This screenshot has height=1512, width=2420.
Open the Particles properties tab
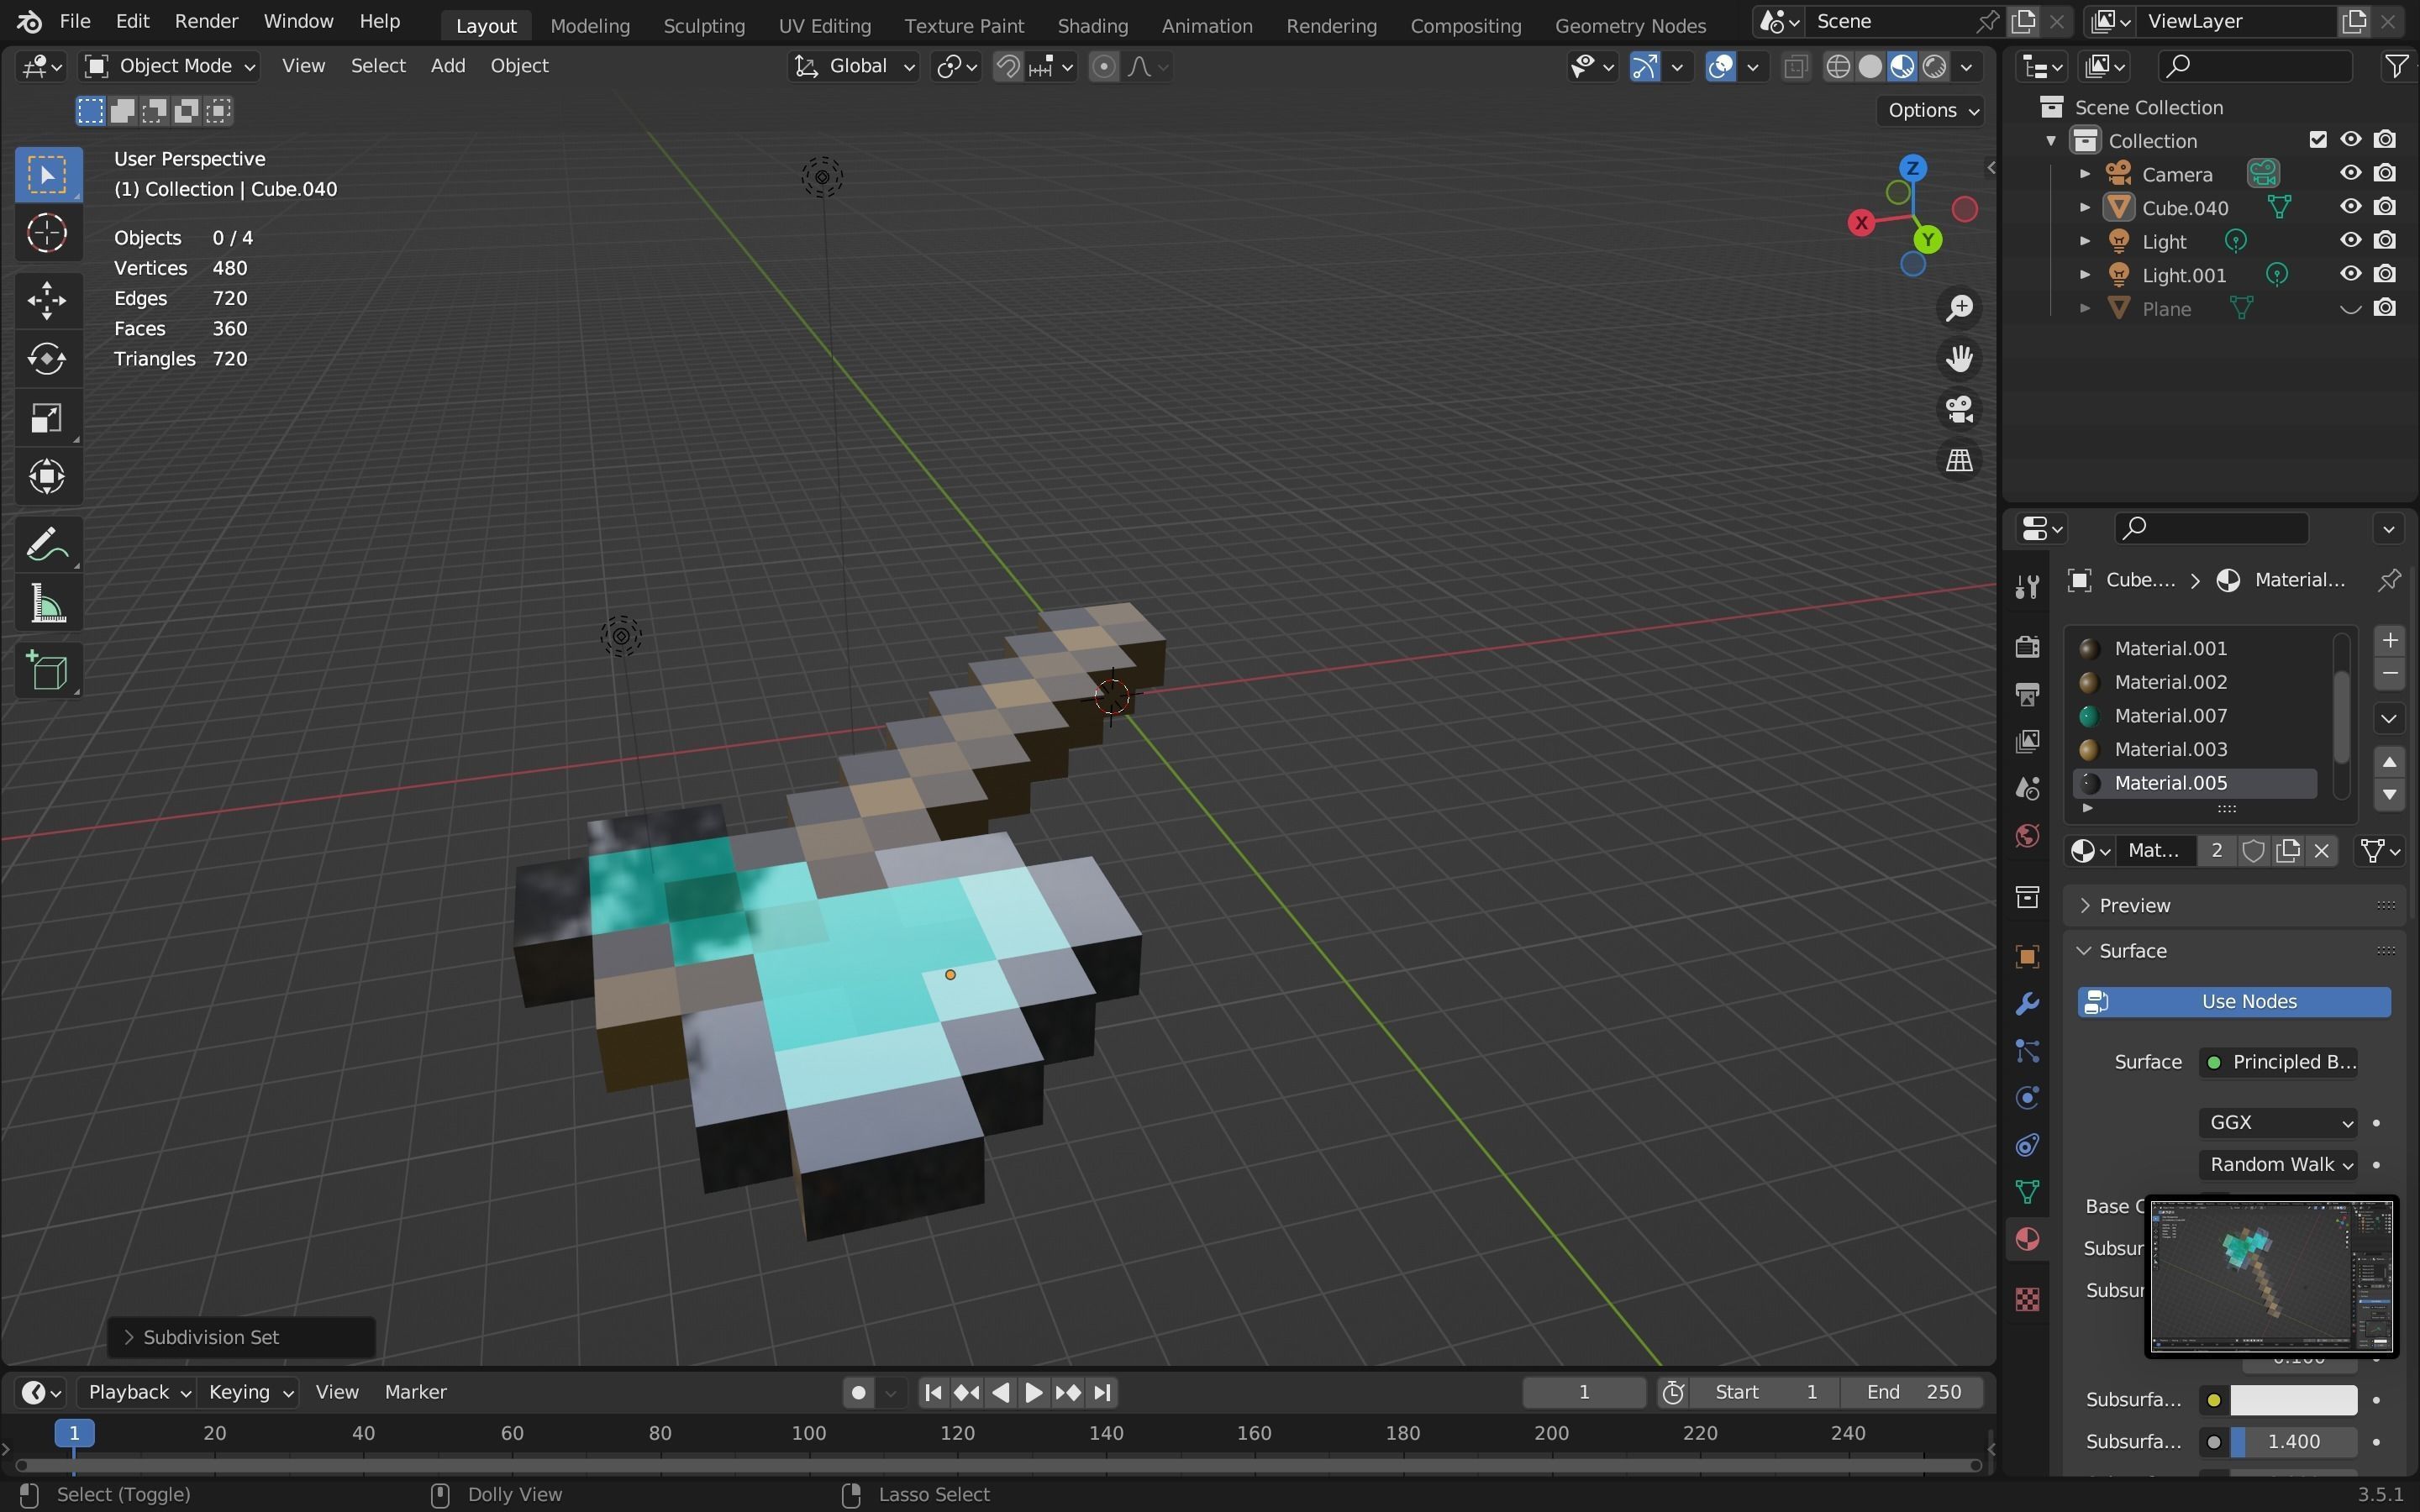(2027, 1051)
